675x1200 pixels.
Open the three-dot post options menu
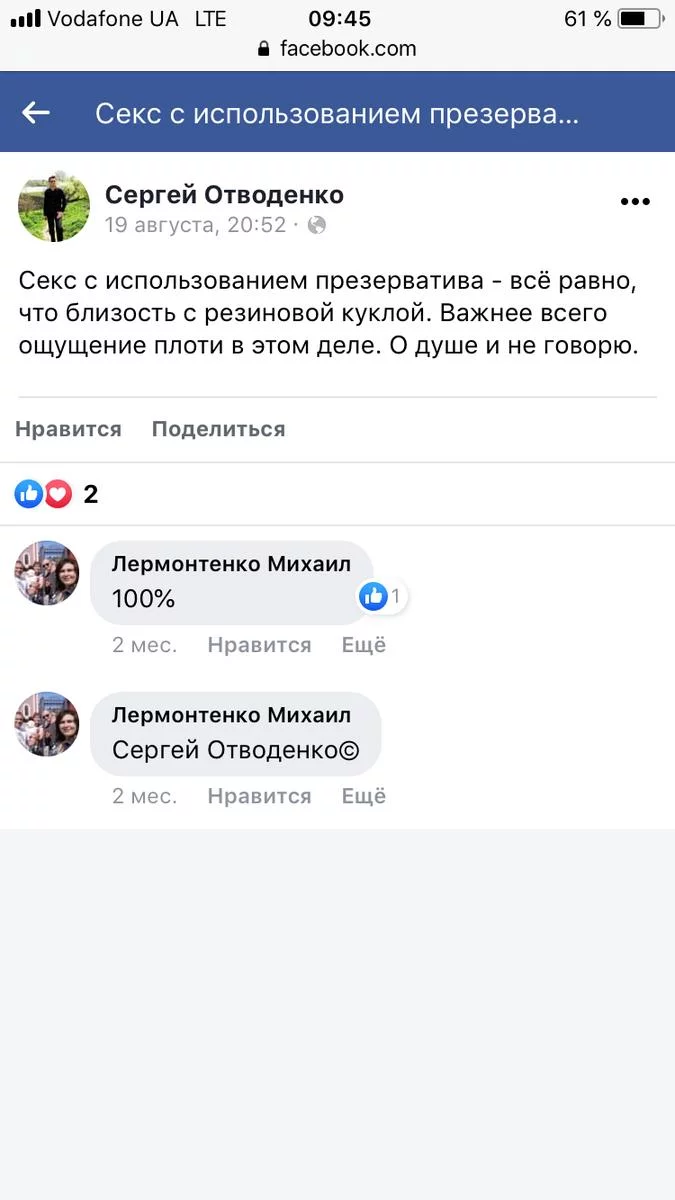coord(635,202)
